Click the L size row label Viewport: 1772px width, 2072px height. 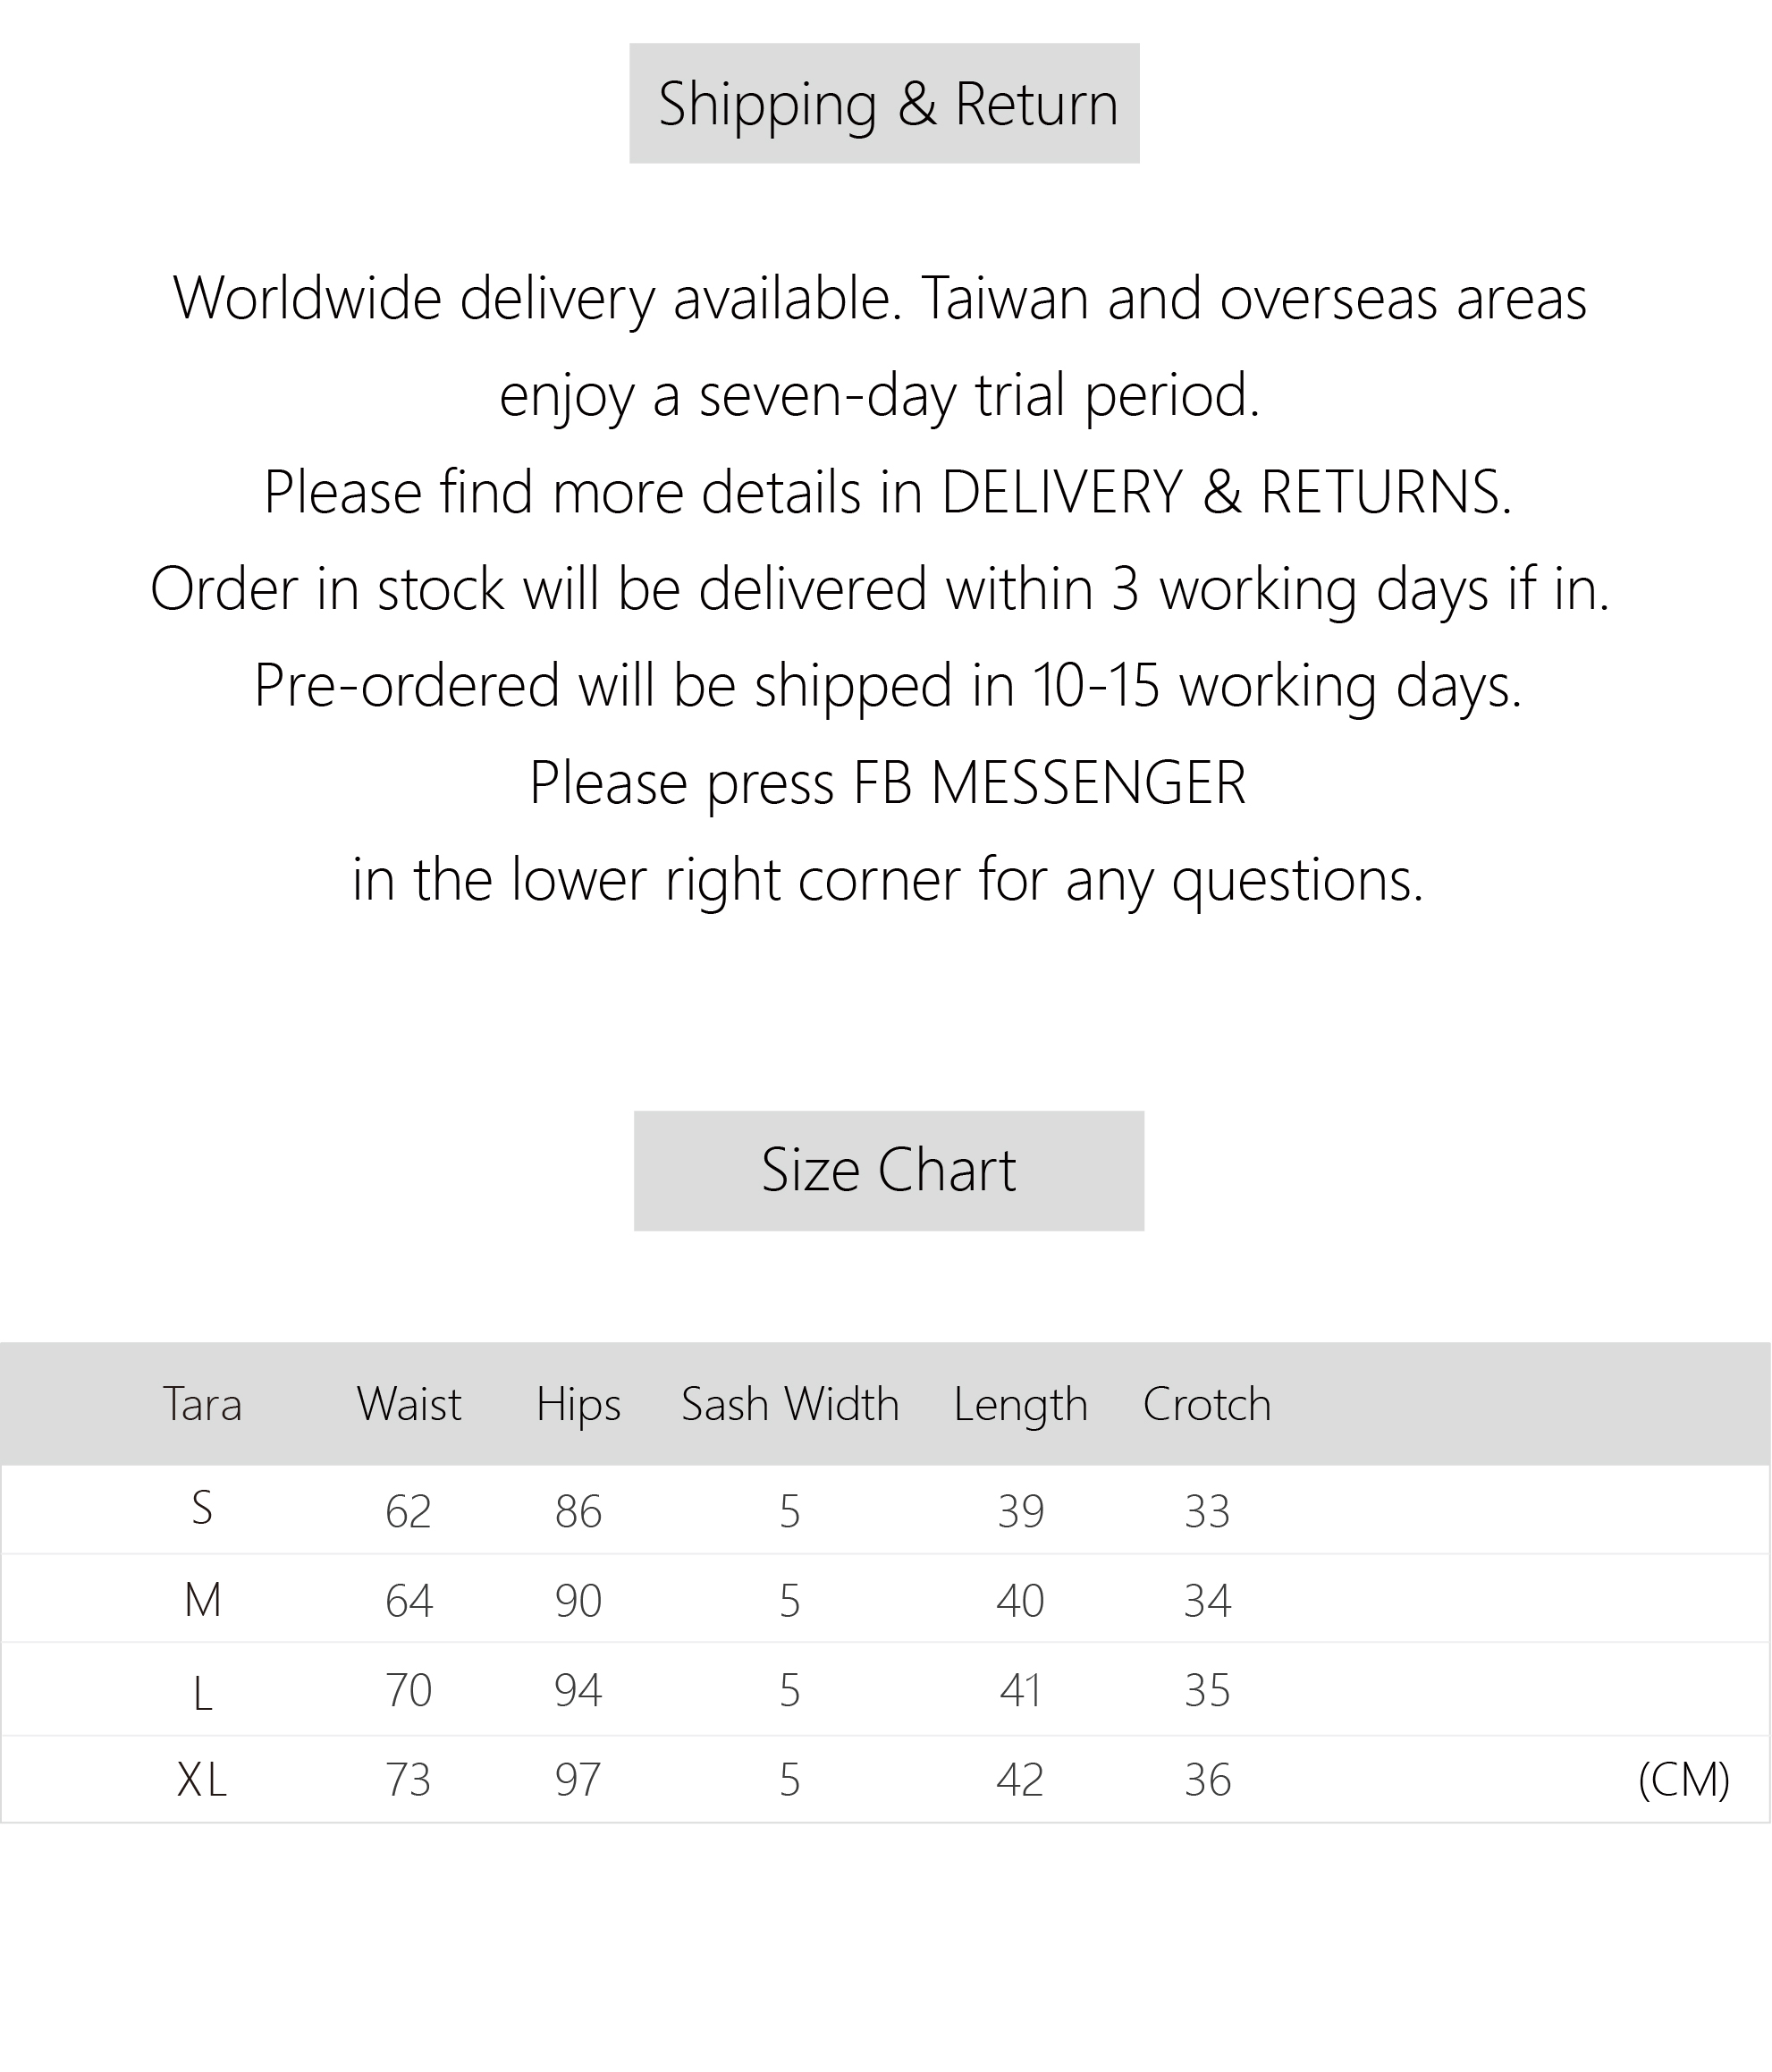click(x=202, y=1694)
